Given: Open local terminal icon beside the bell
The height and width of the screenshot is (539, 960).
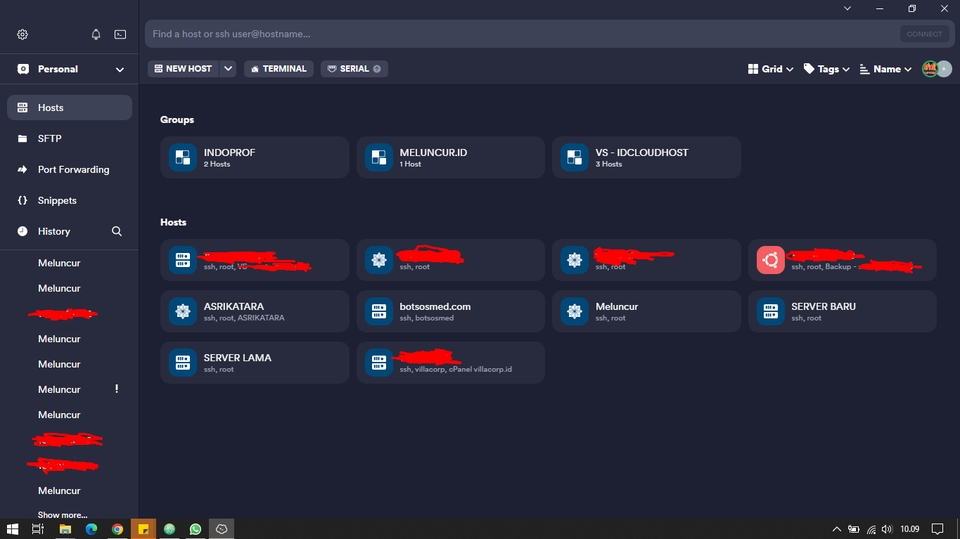Looking at the screenshot, I should pos(120,34).
